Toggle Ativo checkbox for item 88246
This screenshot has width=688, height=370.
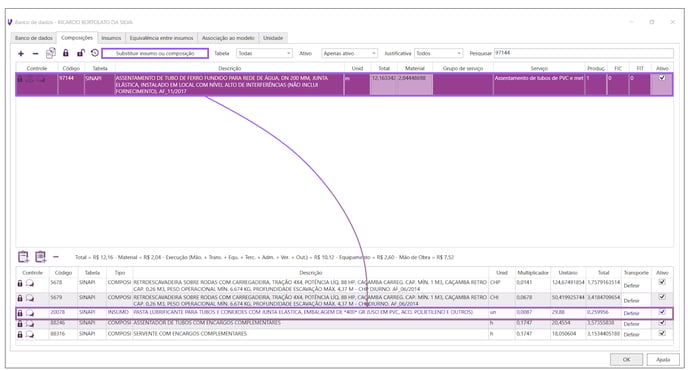point(662,323)
